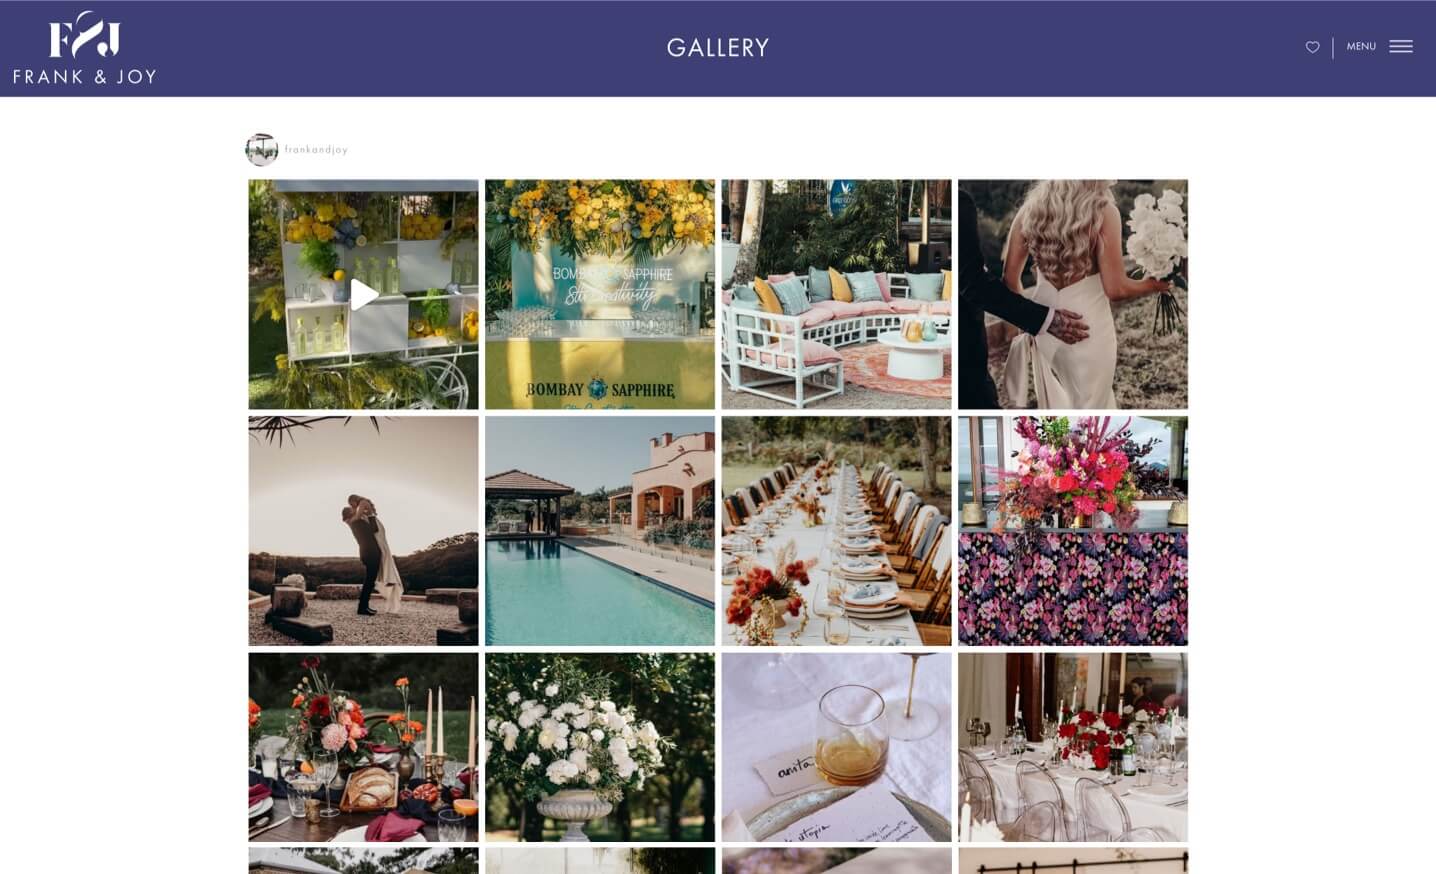Click the Frank & Joy logo
Screen dimensions: 1436x874
click(85, 48)
